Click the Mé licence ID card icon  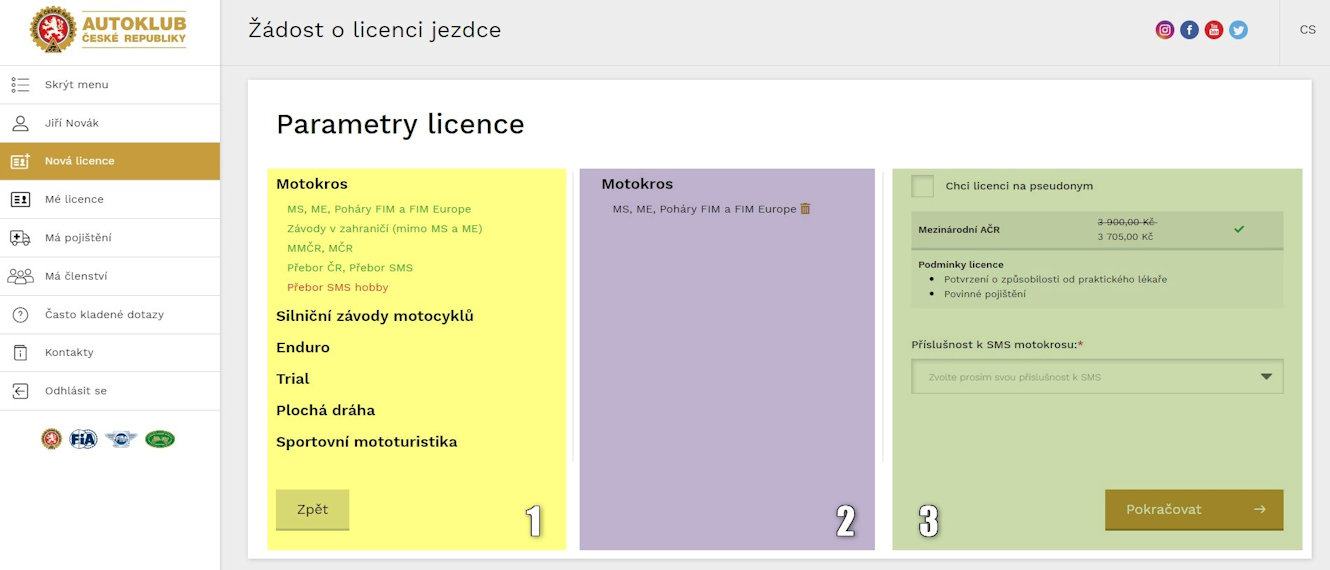pos(20,199)
